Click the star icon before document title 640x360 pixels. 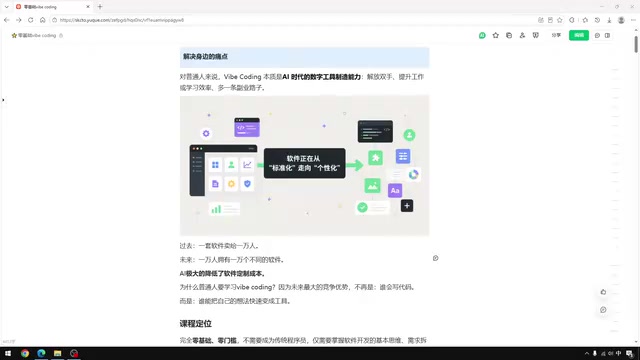pyautogui.click(x=14, y=36)
